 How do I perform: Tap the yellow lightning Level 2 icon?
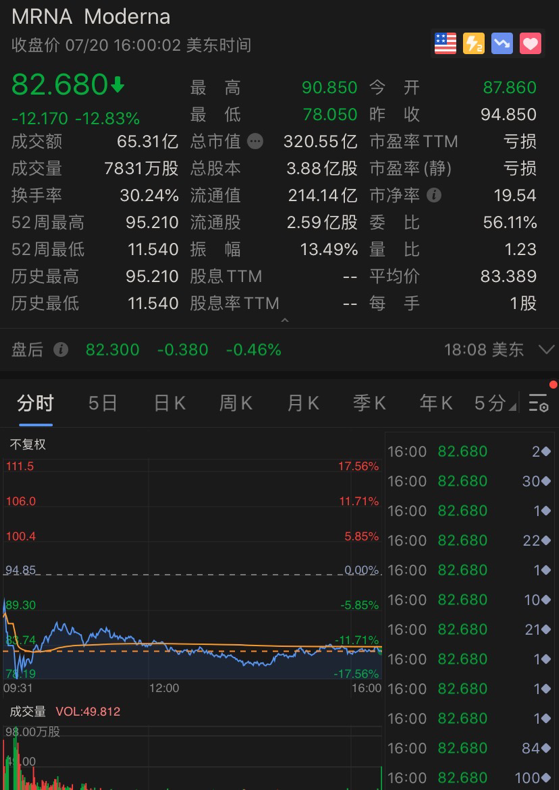click(474, 44)
